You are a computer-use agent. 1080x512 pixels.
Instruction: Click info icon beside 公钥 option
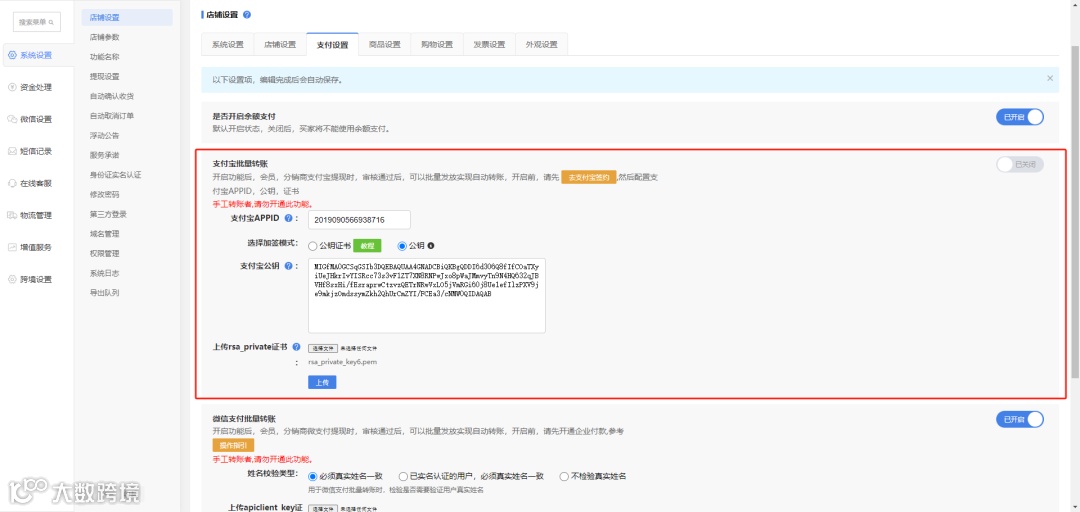431,245
